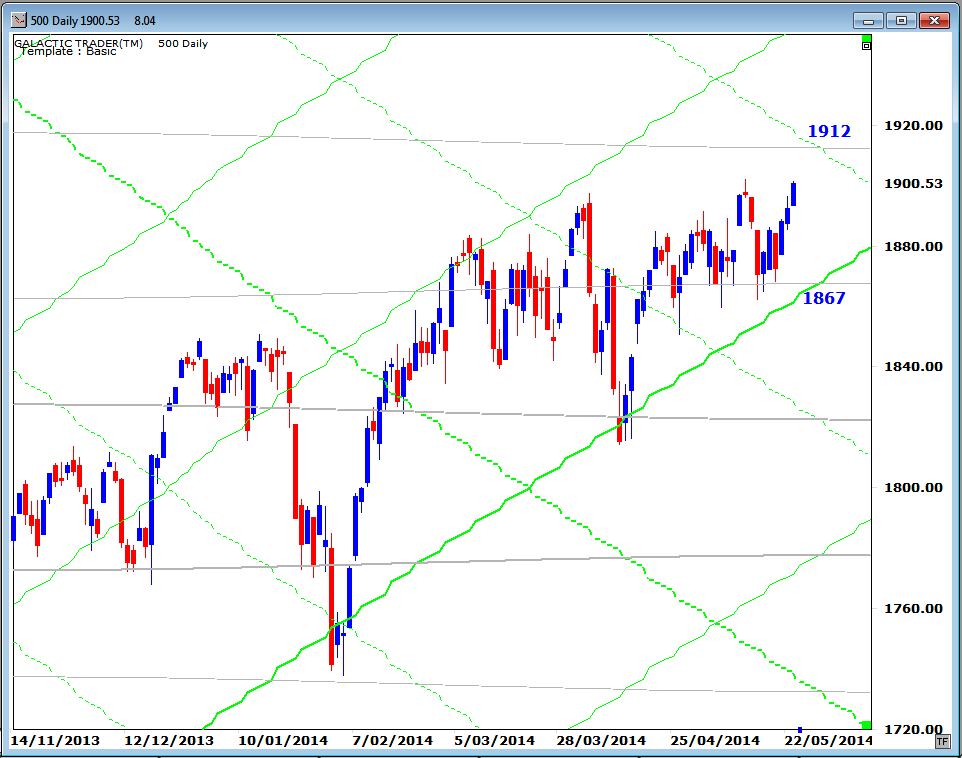This screenshot has height=758, width=962.
Task: Click the TF timeframe button
Action: tap(942, 742)
